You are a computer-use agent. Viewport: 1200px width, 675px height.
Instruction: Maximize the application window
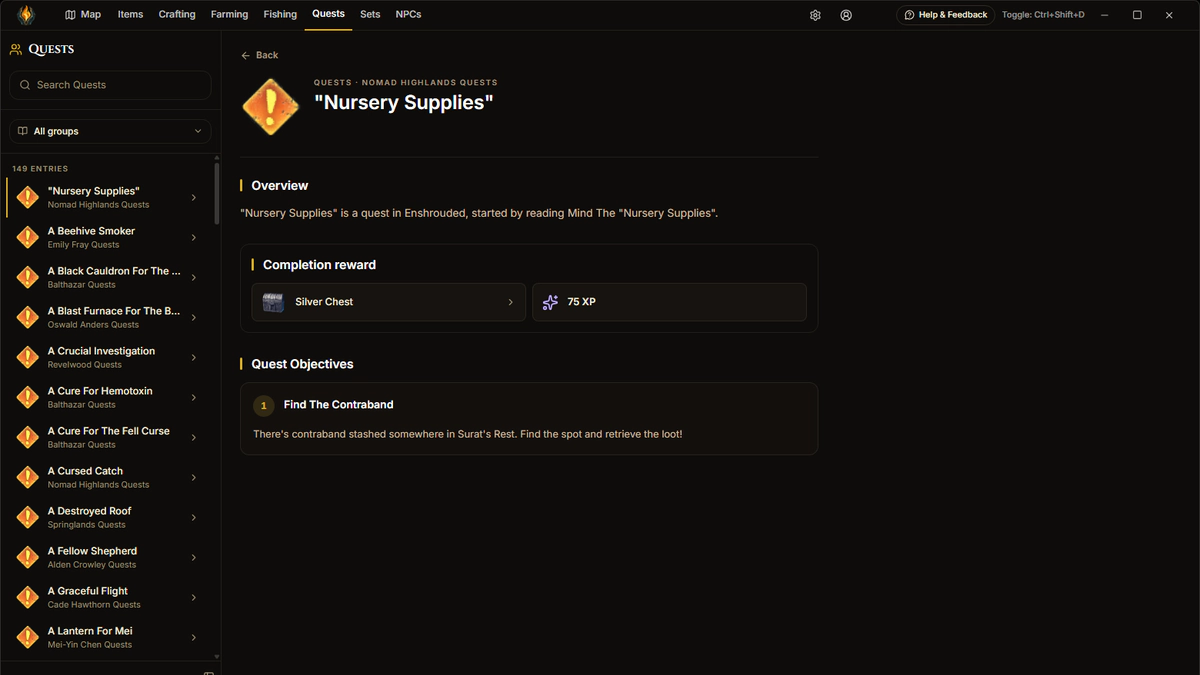point(1137,15)
